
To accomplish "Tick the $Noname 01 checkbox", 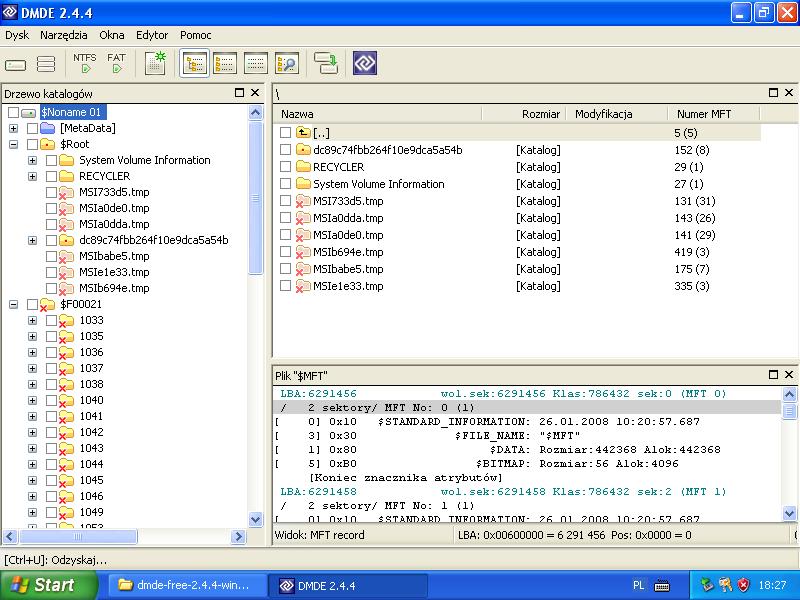I will 14,112.
